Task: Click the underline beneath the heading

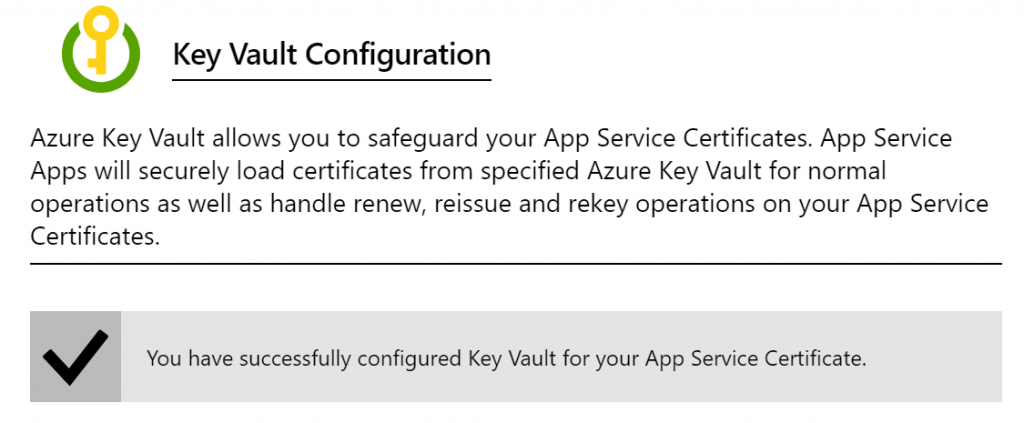Action: pos(332,80)
